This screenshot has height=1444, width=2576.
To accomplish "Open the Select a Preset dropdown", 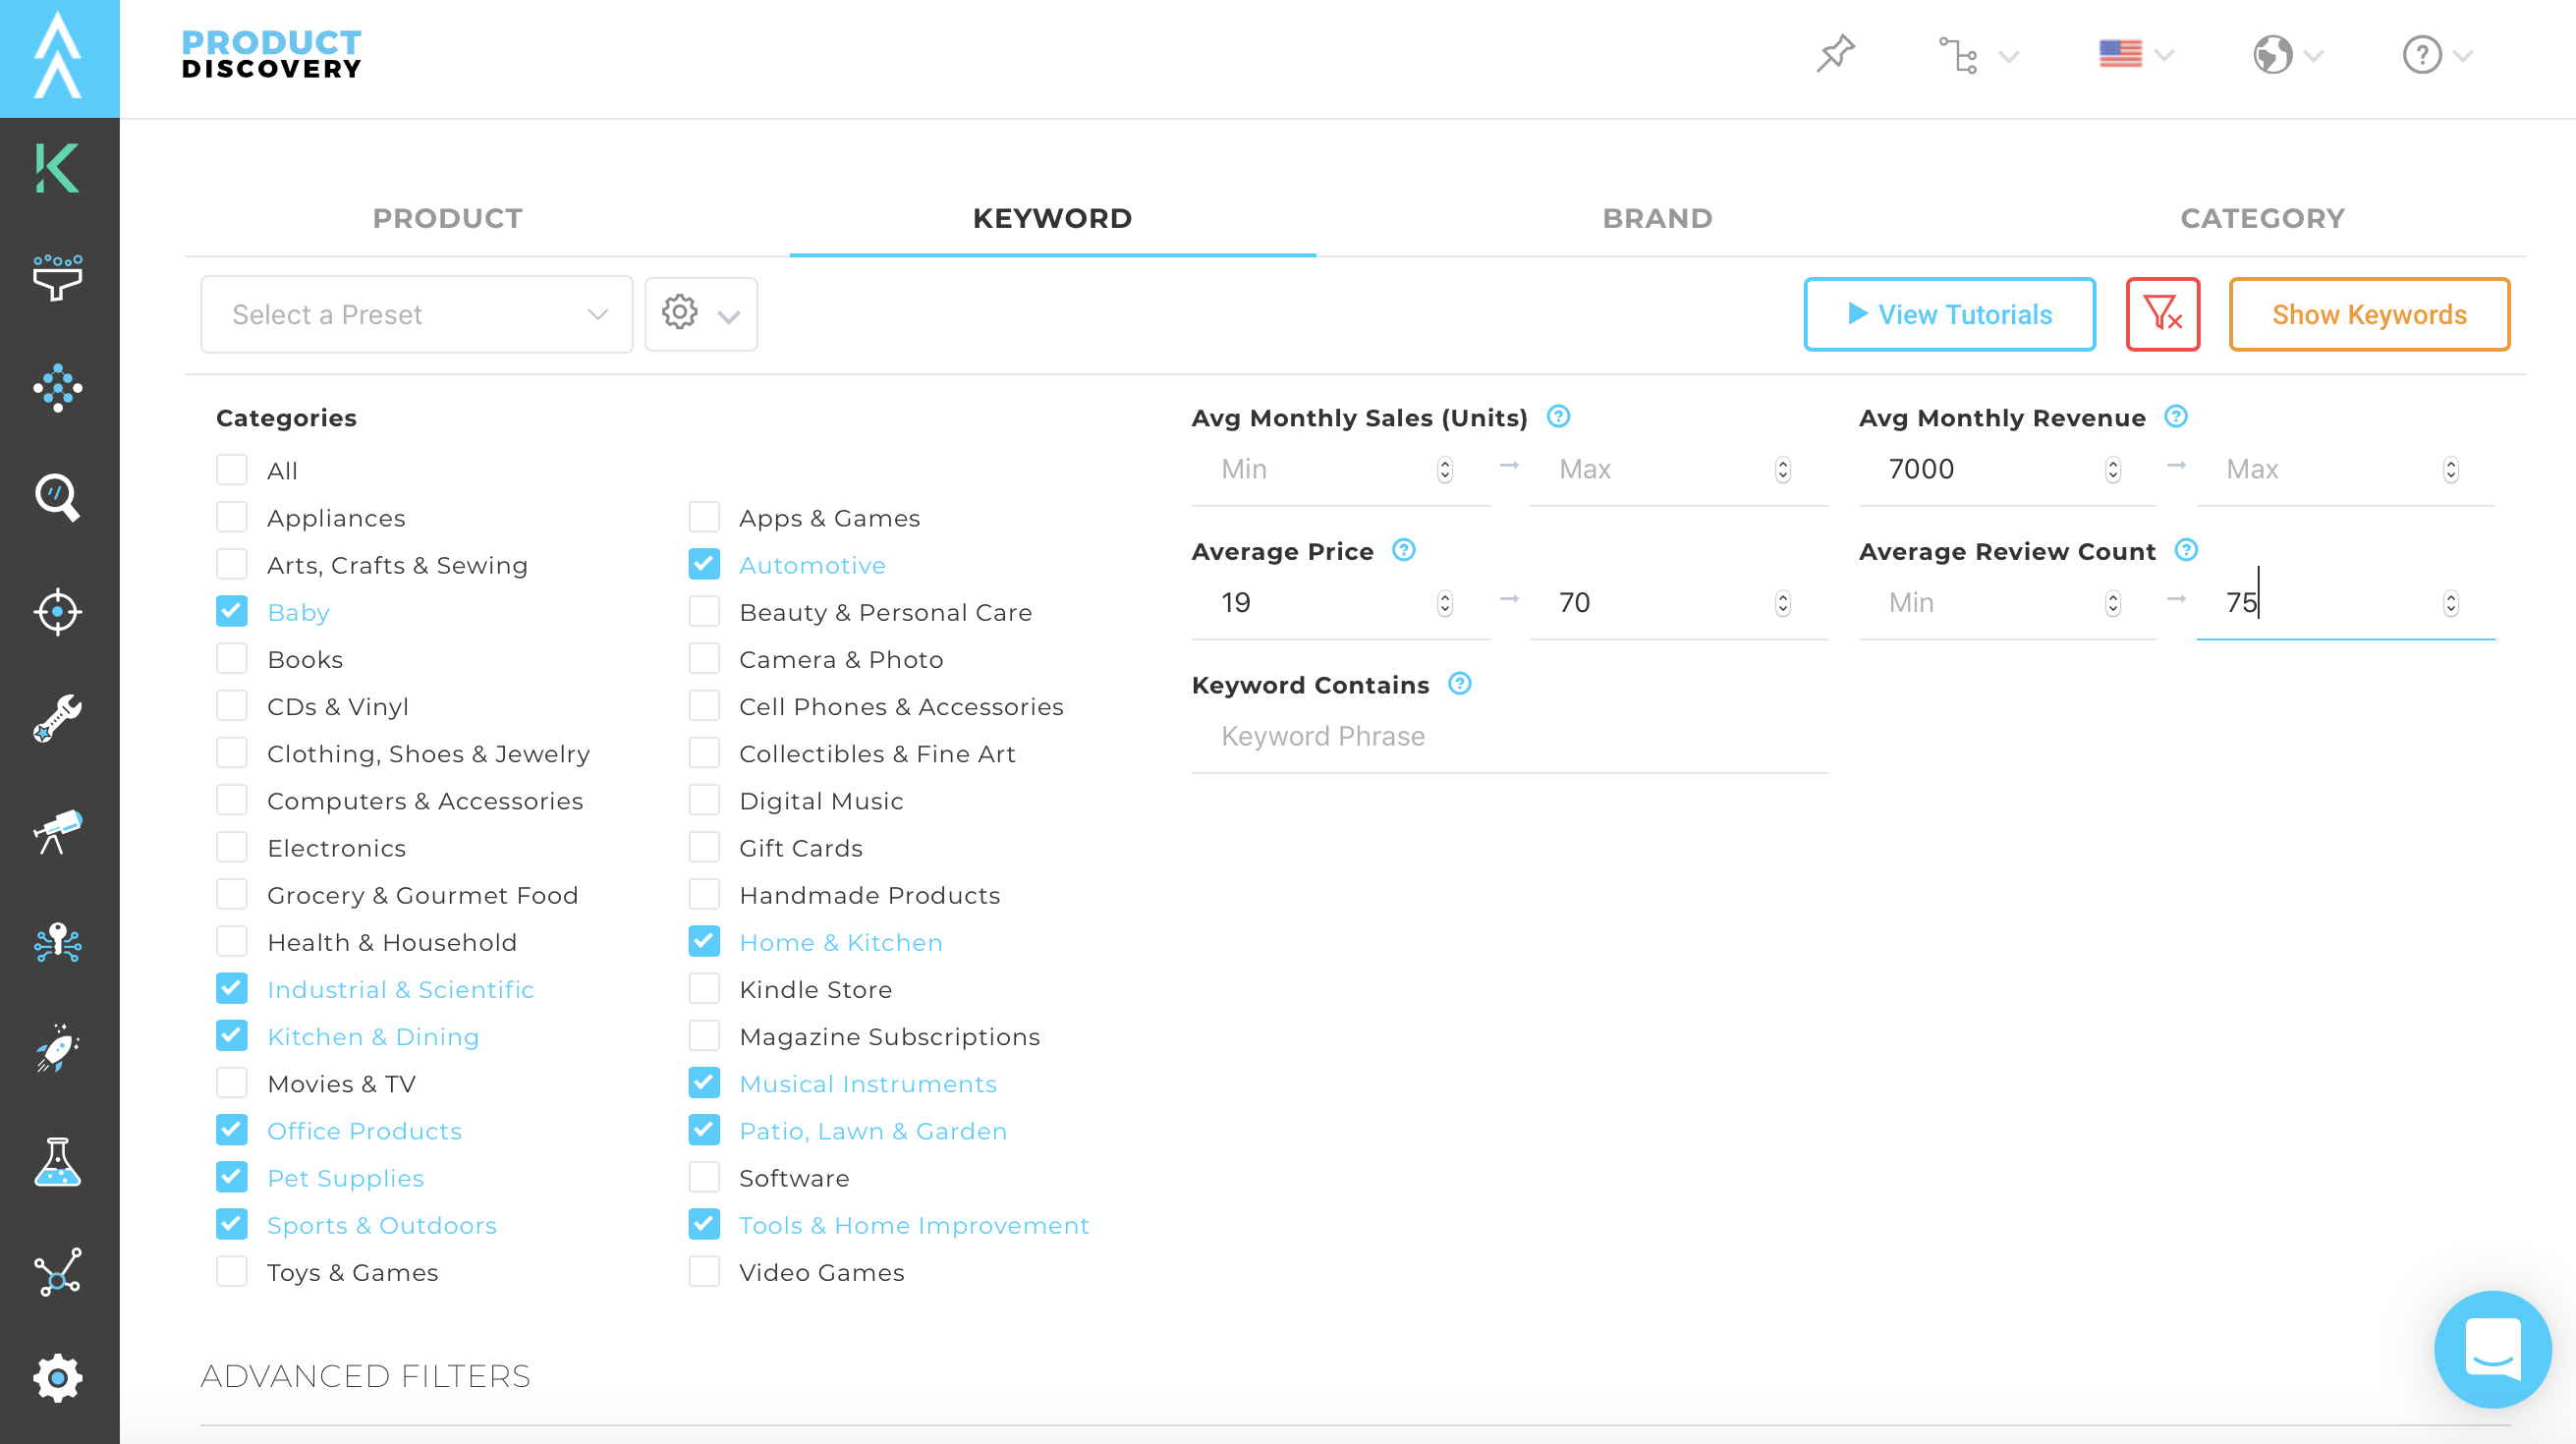I will click(416, 314).
